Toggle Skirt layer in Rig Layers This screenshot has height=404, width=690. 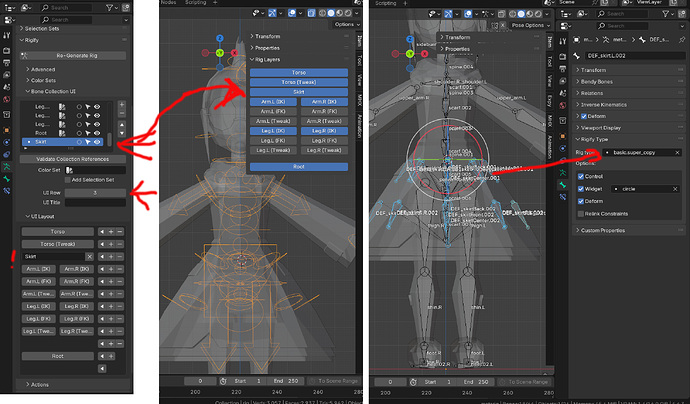point(299,92)
